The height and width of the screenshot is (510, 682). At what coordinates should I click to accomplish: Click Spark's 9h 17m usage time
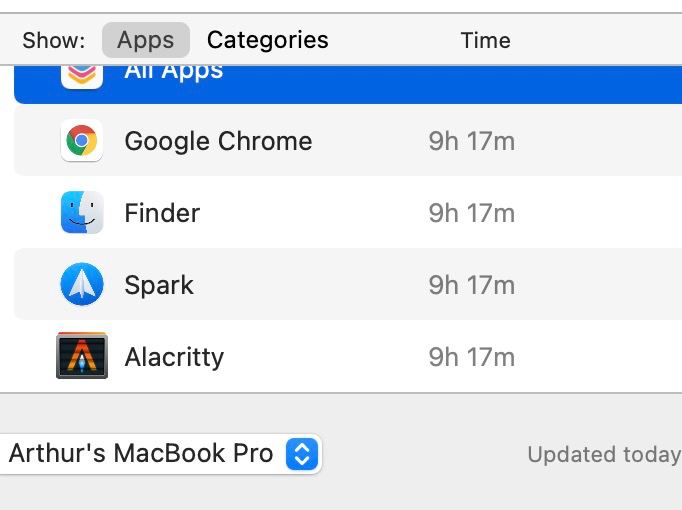(471, 285)
